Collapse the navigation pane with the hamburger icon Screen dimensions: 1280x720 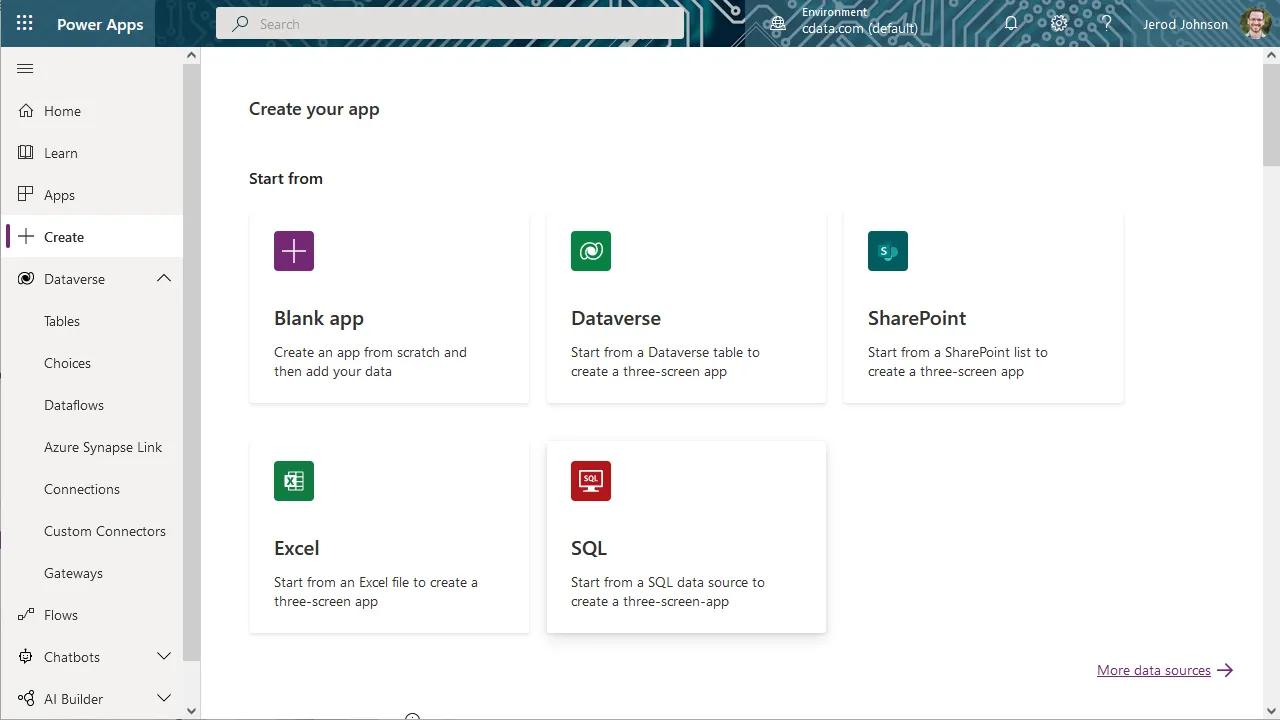click(x=25, y=68)
